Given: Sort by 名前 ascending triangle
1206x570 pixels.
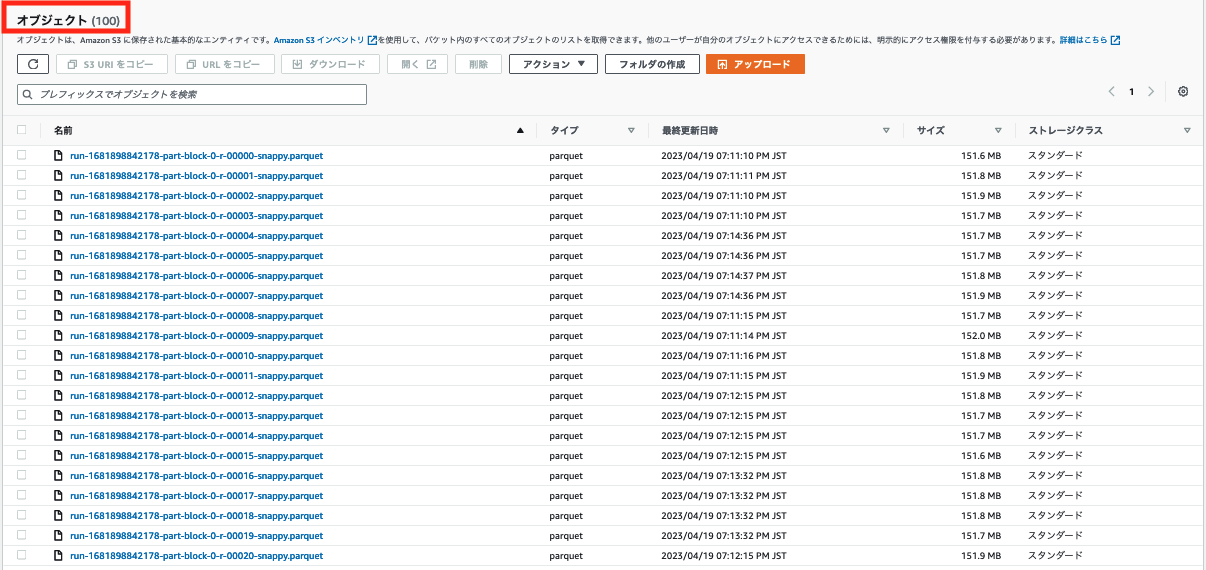Looking at the screenshot, I should 520,131.
